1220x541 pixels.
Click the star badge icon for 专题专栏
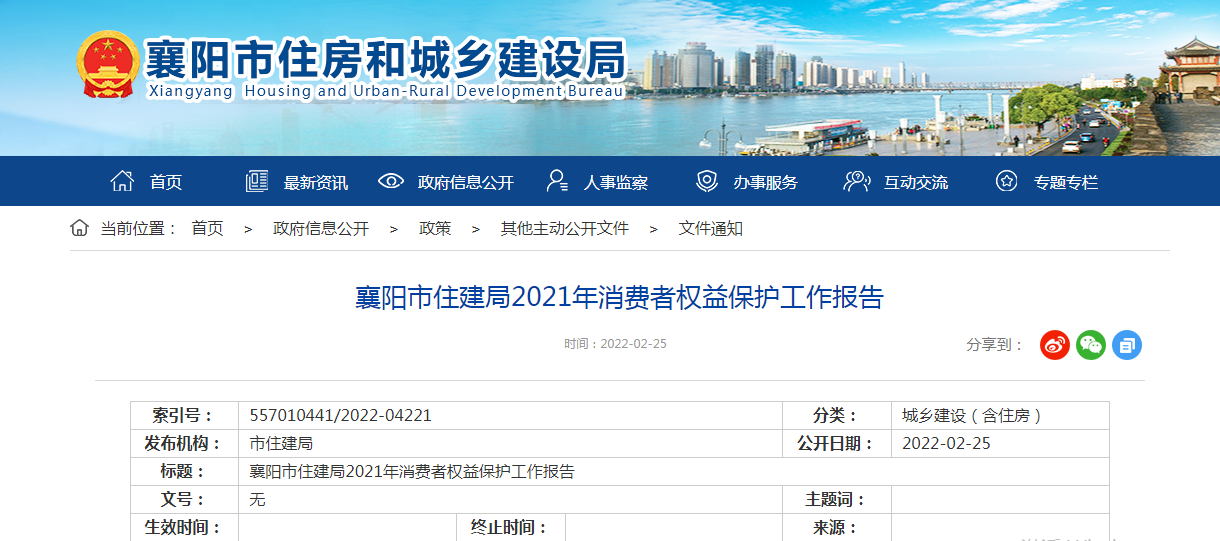point(1006,181)
